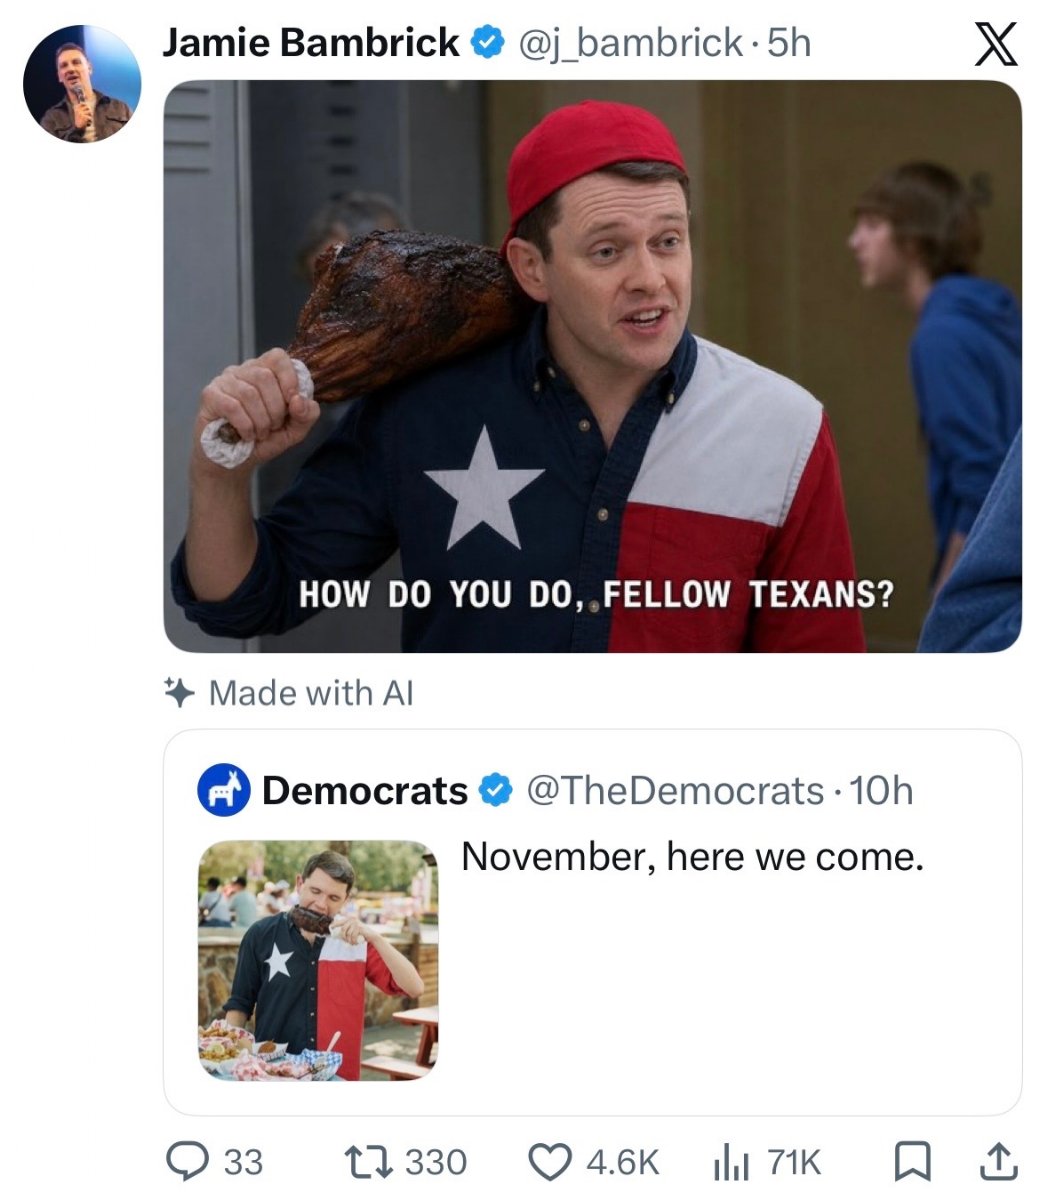Image resolution: width=1047 pixels, height=1200 pixels.
Task: Like the post with the heart icon
Action: tap(548, 1161)
